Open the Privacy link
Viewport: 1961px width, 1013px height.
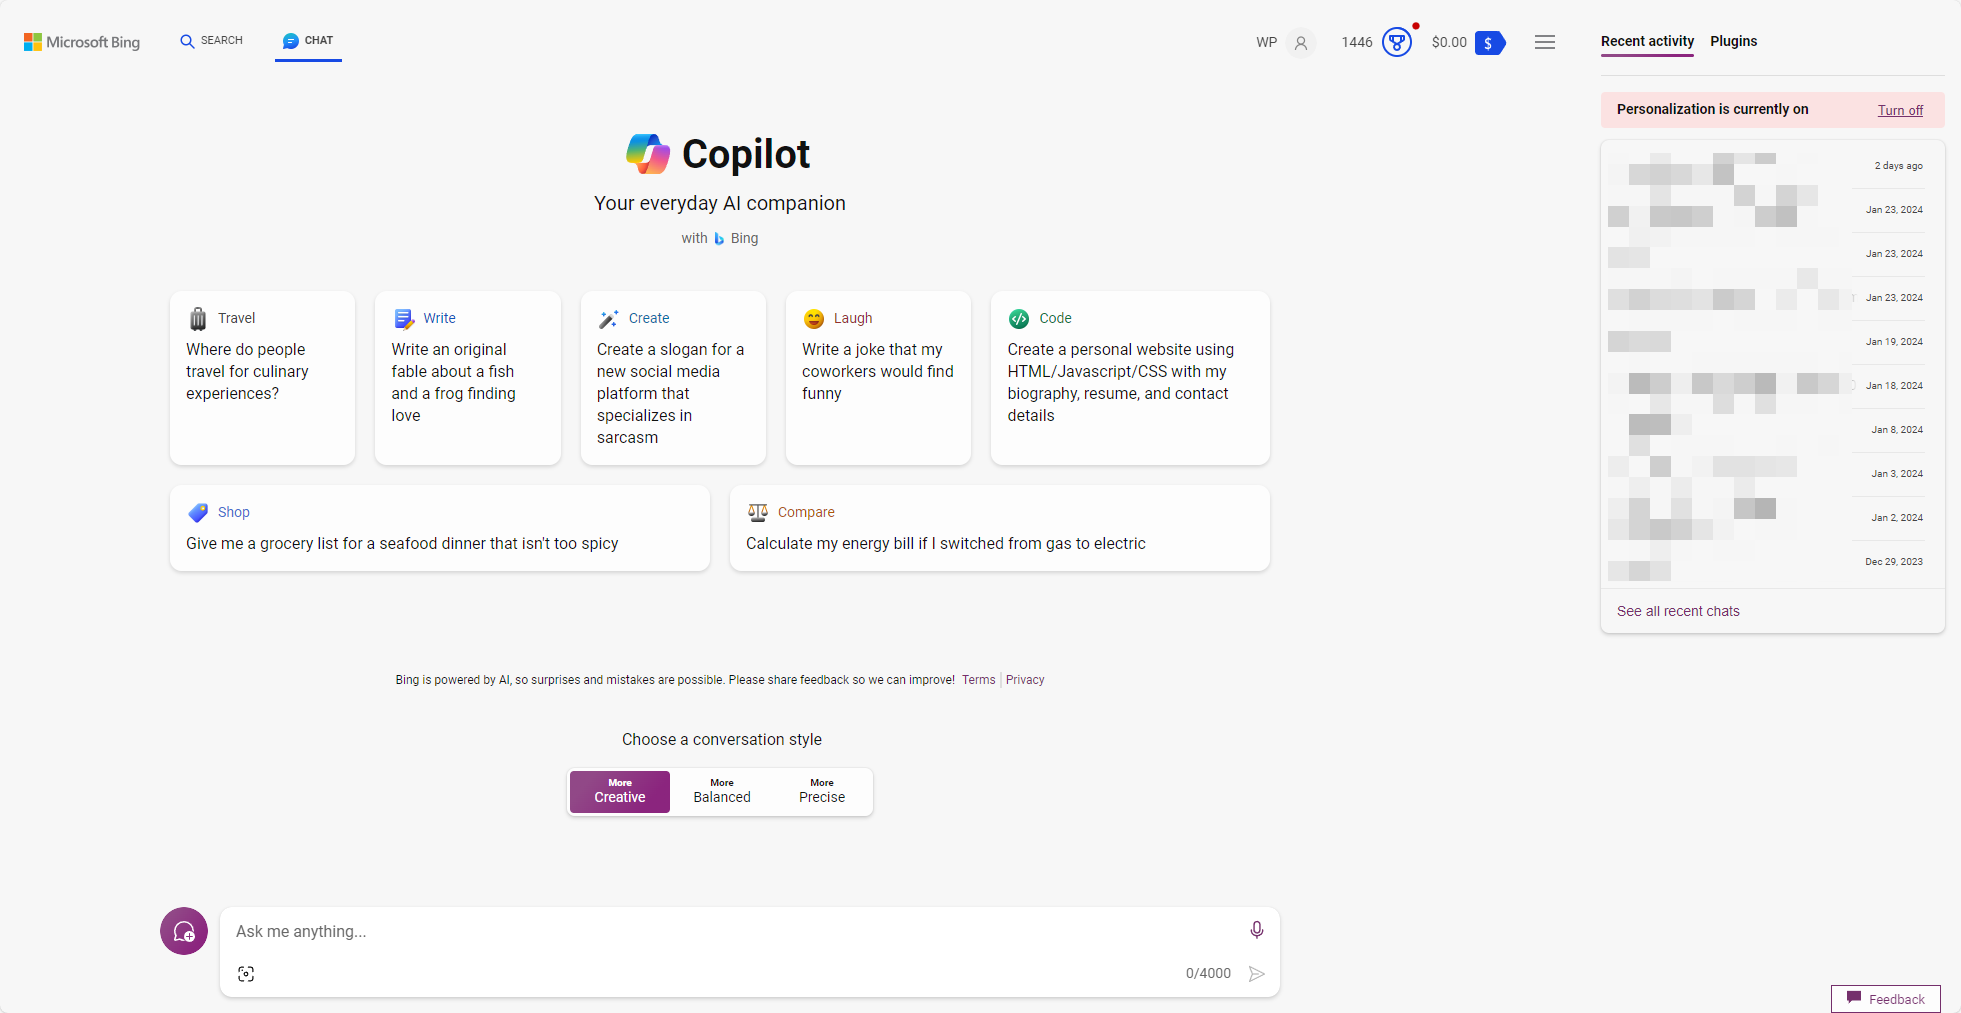[x=1025, y=680]
